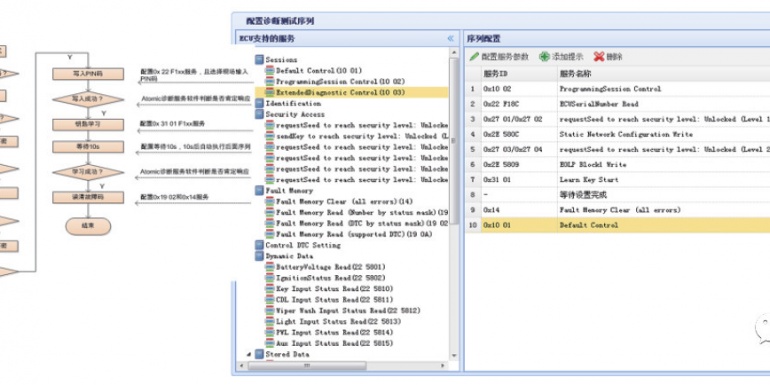Select Default Control in the sequence table

(589, 225)
